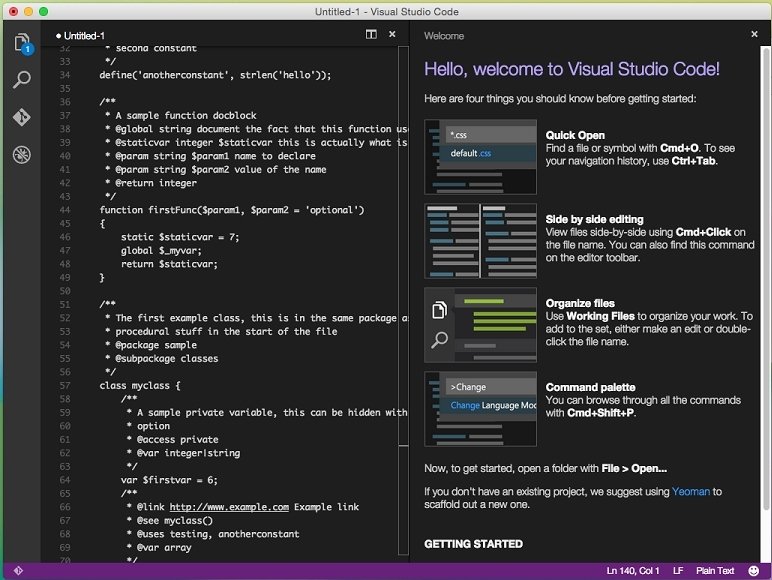This screenshot has width=772, height=580.
Task: Click the macOS yellow minimize window button
Action: point(29,11)
